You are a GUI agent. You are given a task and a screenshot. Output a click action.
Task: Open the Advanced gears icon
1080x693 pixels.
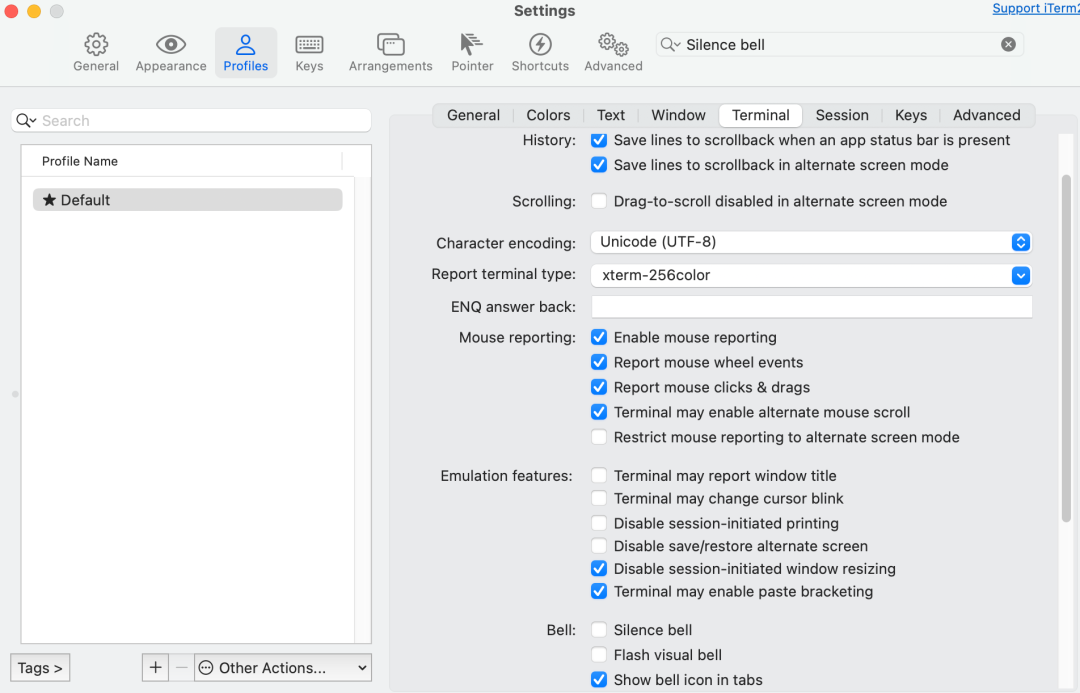[x=613, y=45]
